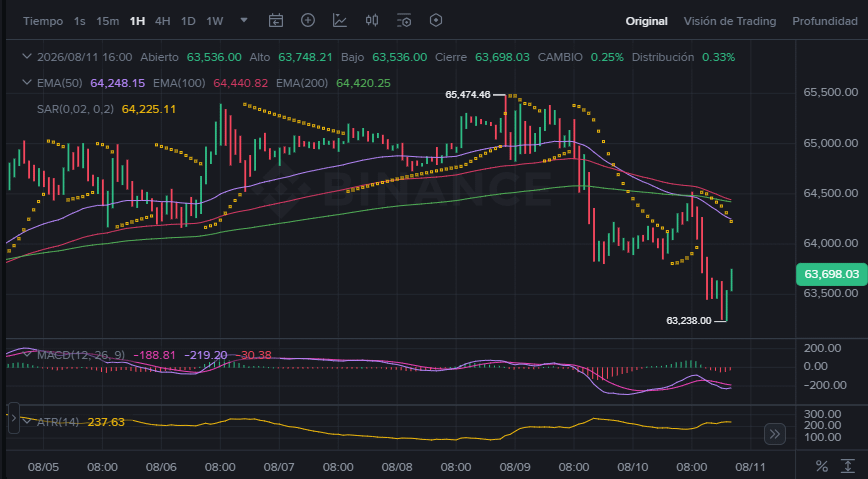Click the Abierto value 63,536.00
Image resolution: width=868 pixels, height=479 pixels.
(x=214, y=57)
